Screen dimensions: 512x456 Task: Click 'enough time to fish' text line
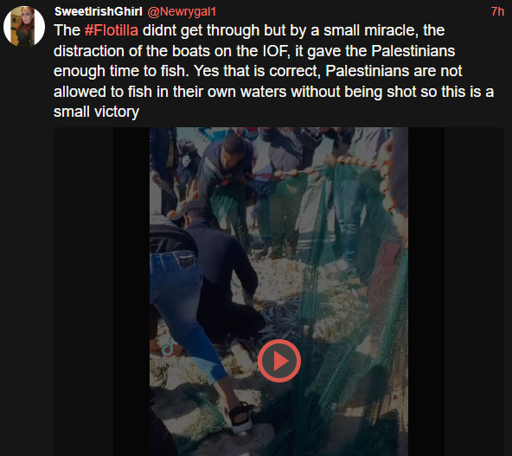tap(120, 71)
